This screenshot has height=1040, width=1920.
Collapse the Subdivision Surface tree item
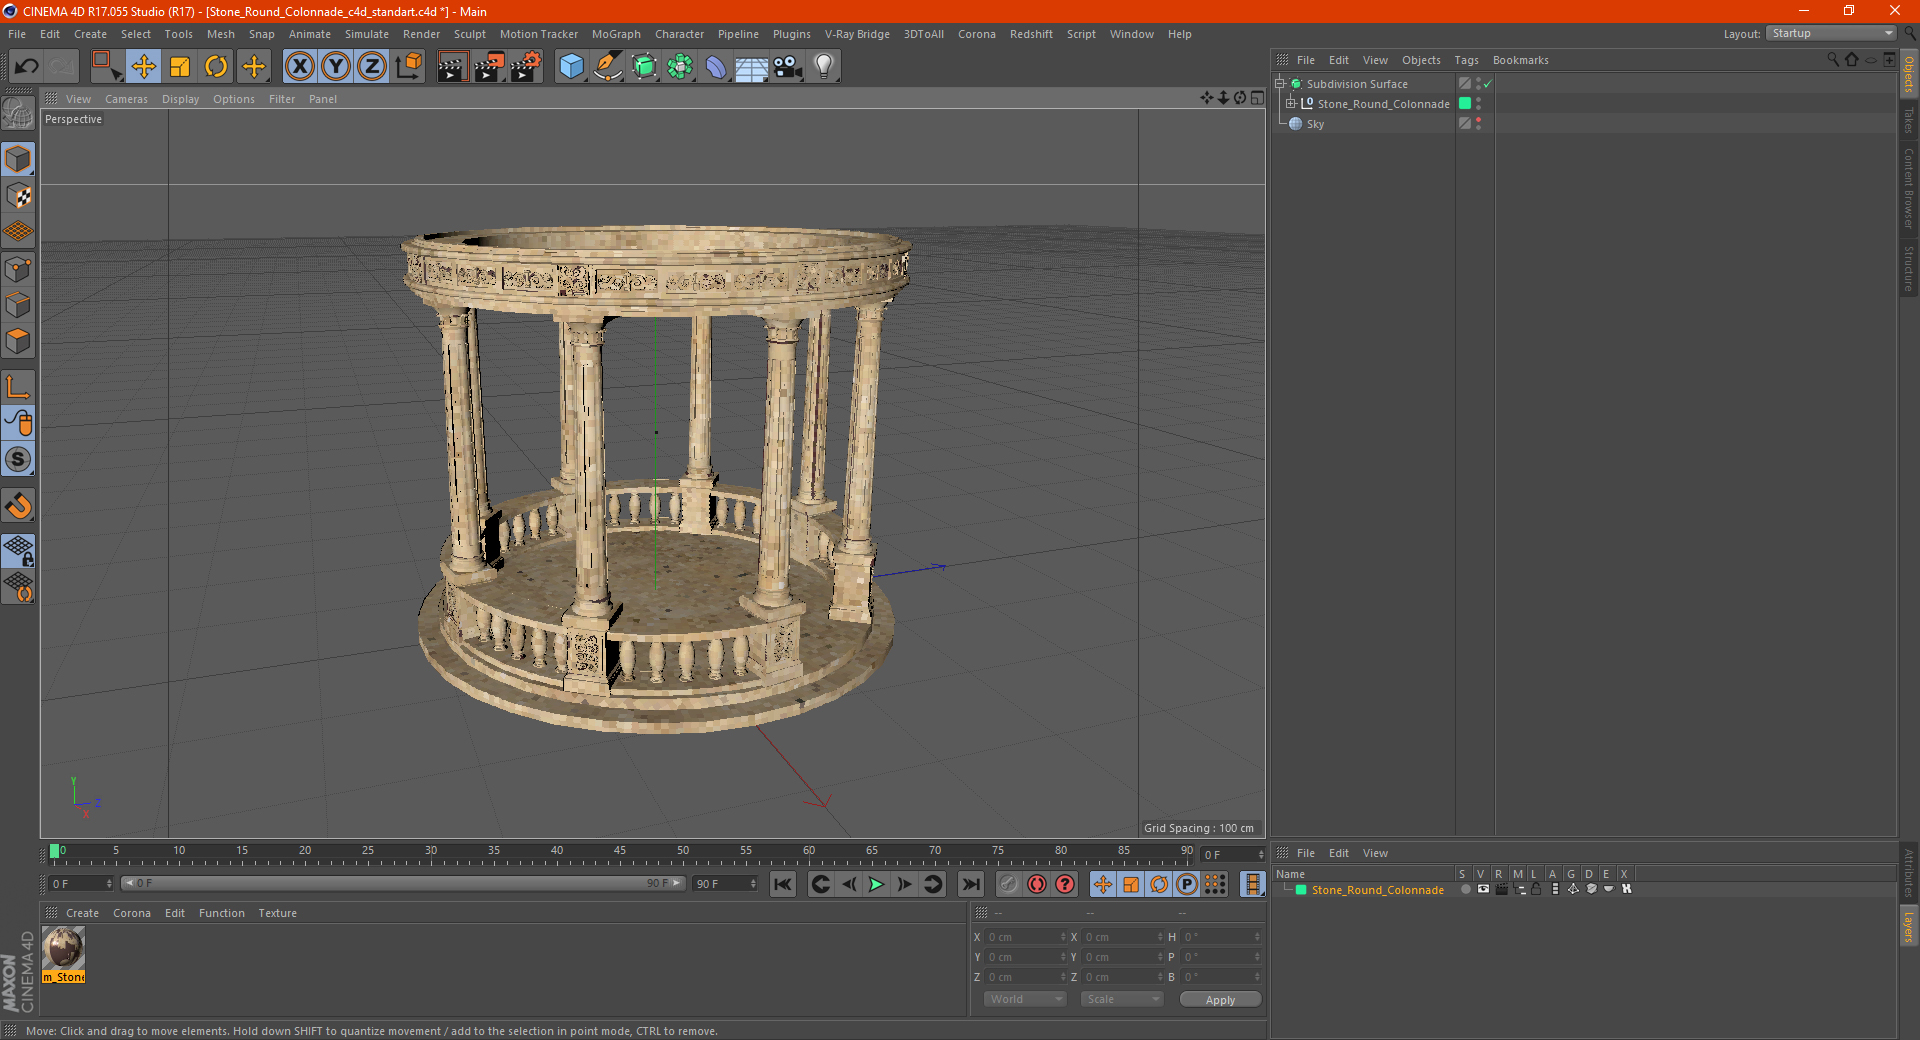1279,84
